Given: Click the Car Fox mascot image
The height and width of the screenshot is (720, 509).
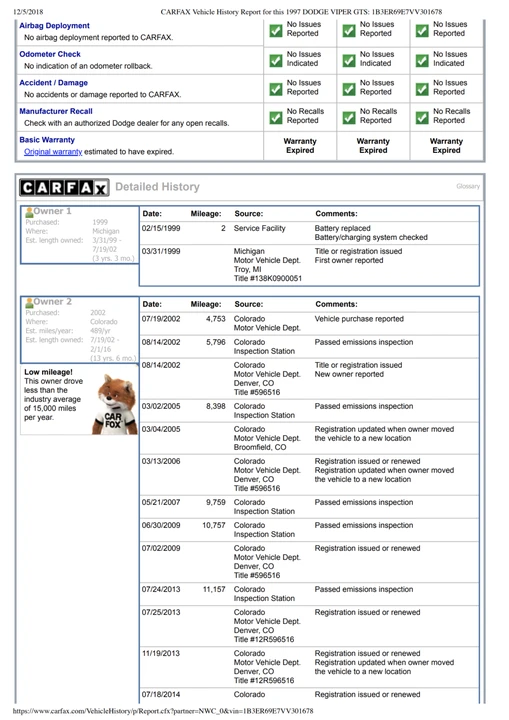Looking at the screenshot, I should (x=115, y=405).
